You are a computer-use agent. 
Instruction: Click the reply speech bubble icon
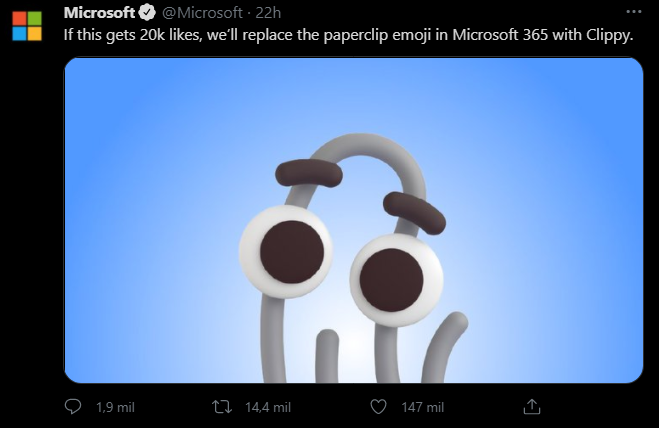point(73,407)
